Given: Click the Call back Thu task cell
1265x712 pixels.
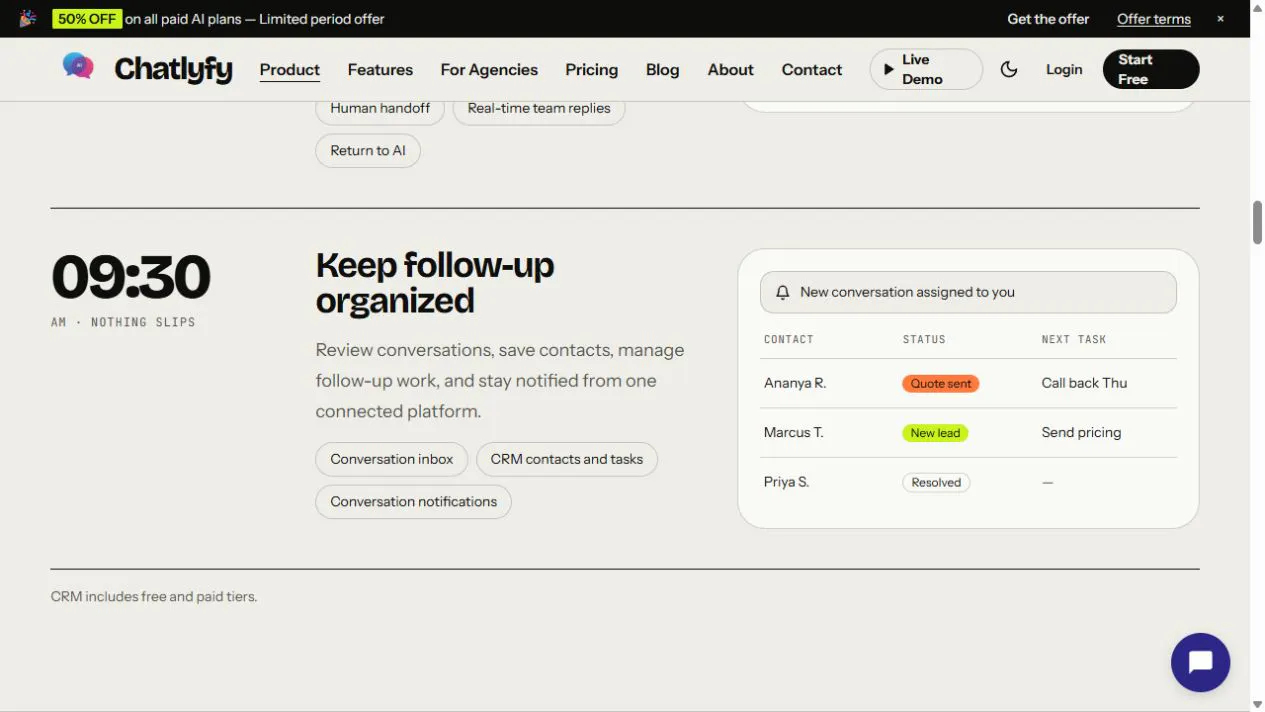Looking at the screenshot, I should (1084, 383).
